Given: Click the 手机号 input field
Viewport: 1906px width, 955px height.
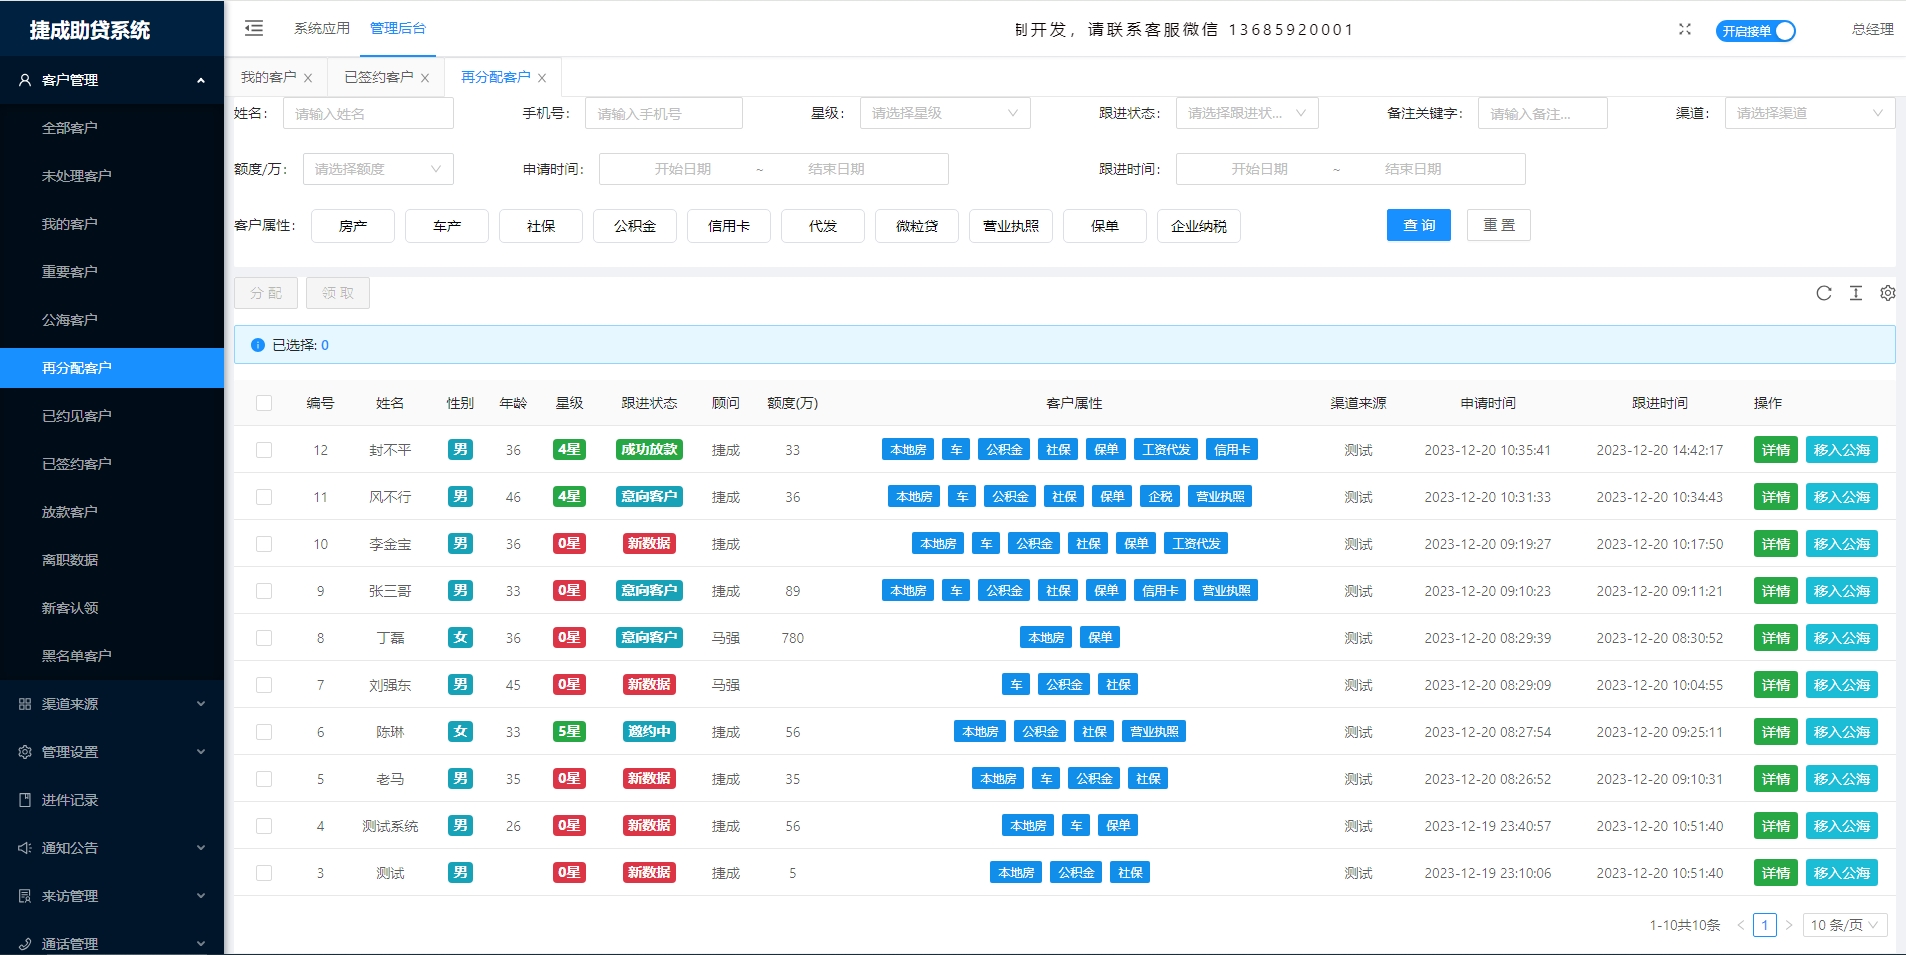Looking at the screenshot, I should (664, 113).
